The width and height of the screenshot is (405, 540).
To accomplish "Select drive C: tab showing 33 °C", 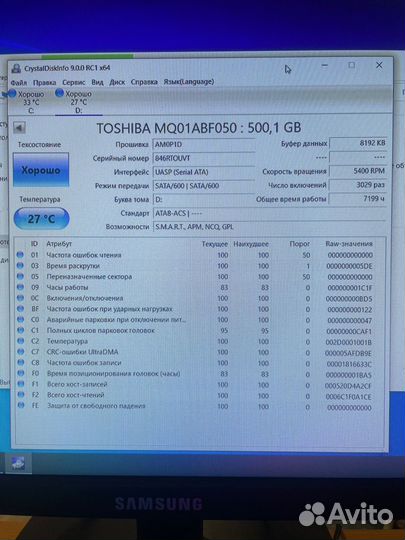I will [29, 102].
